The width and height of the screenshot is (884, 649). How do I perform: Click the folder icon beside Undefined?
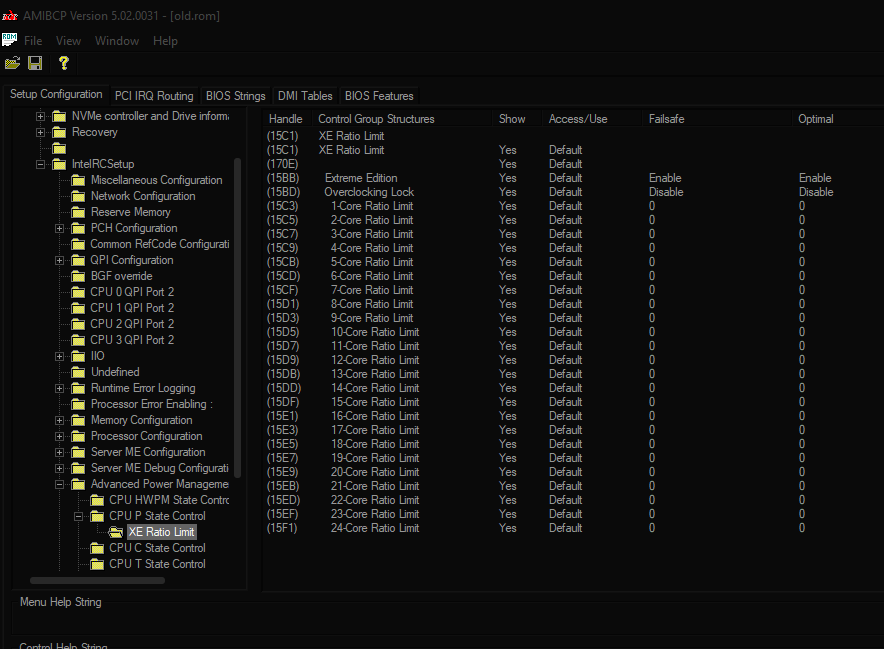click(x=78, y=372)
